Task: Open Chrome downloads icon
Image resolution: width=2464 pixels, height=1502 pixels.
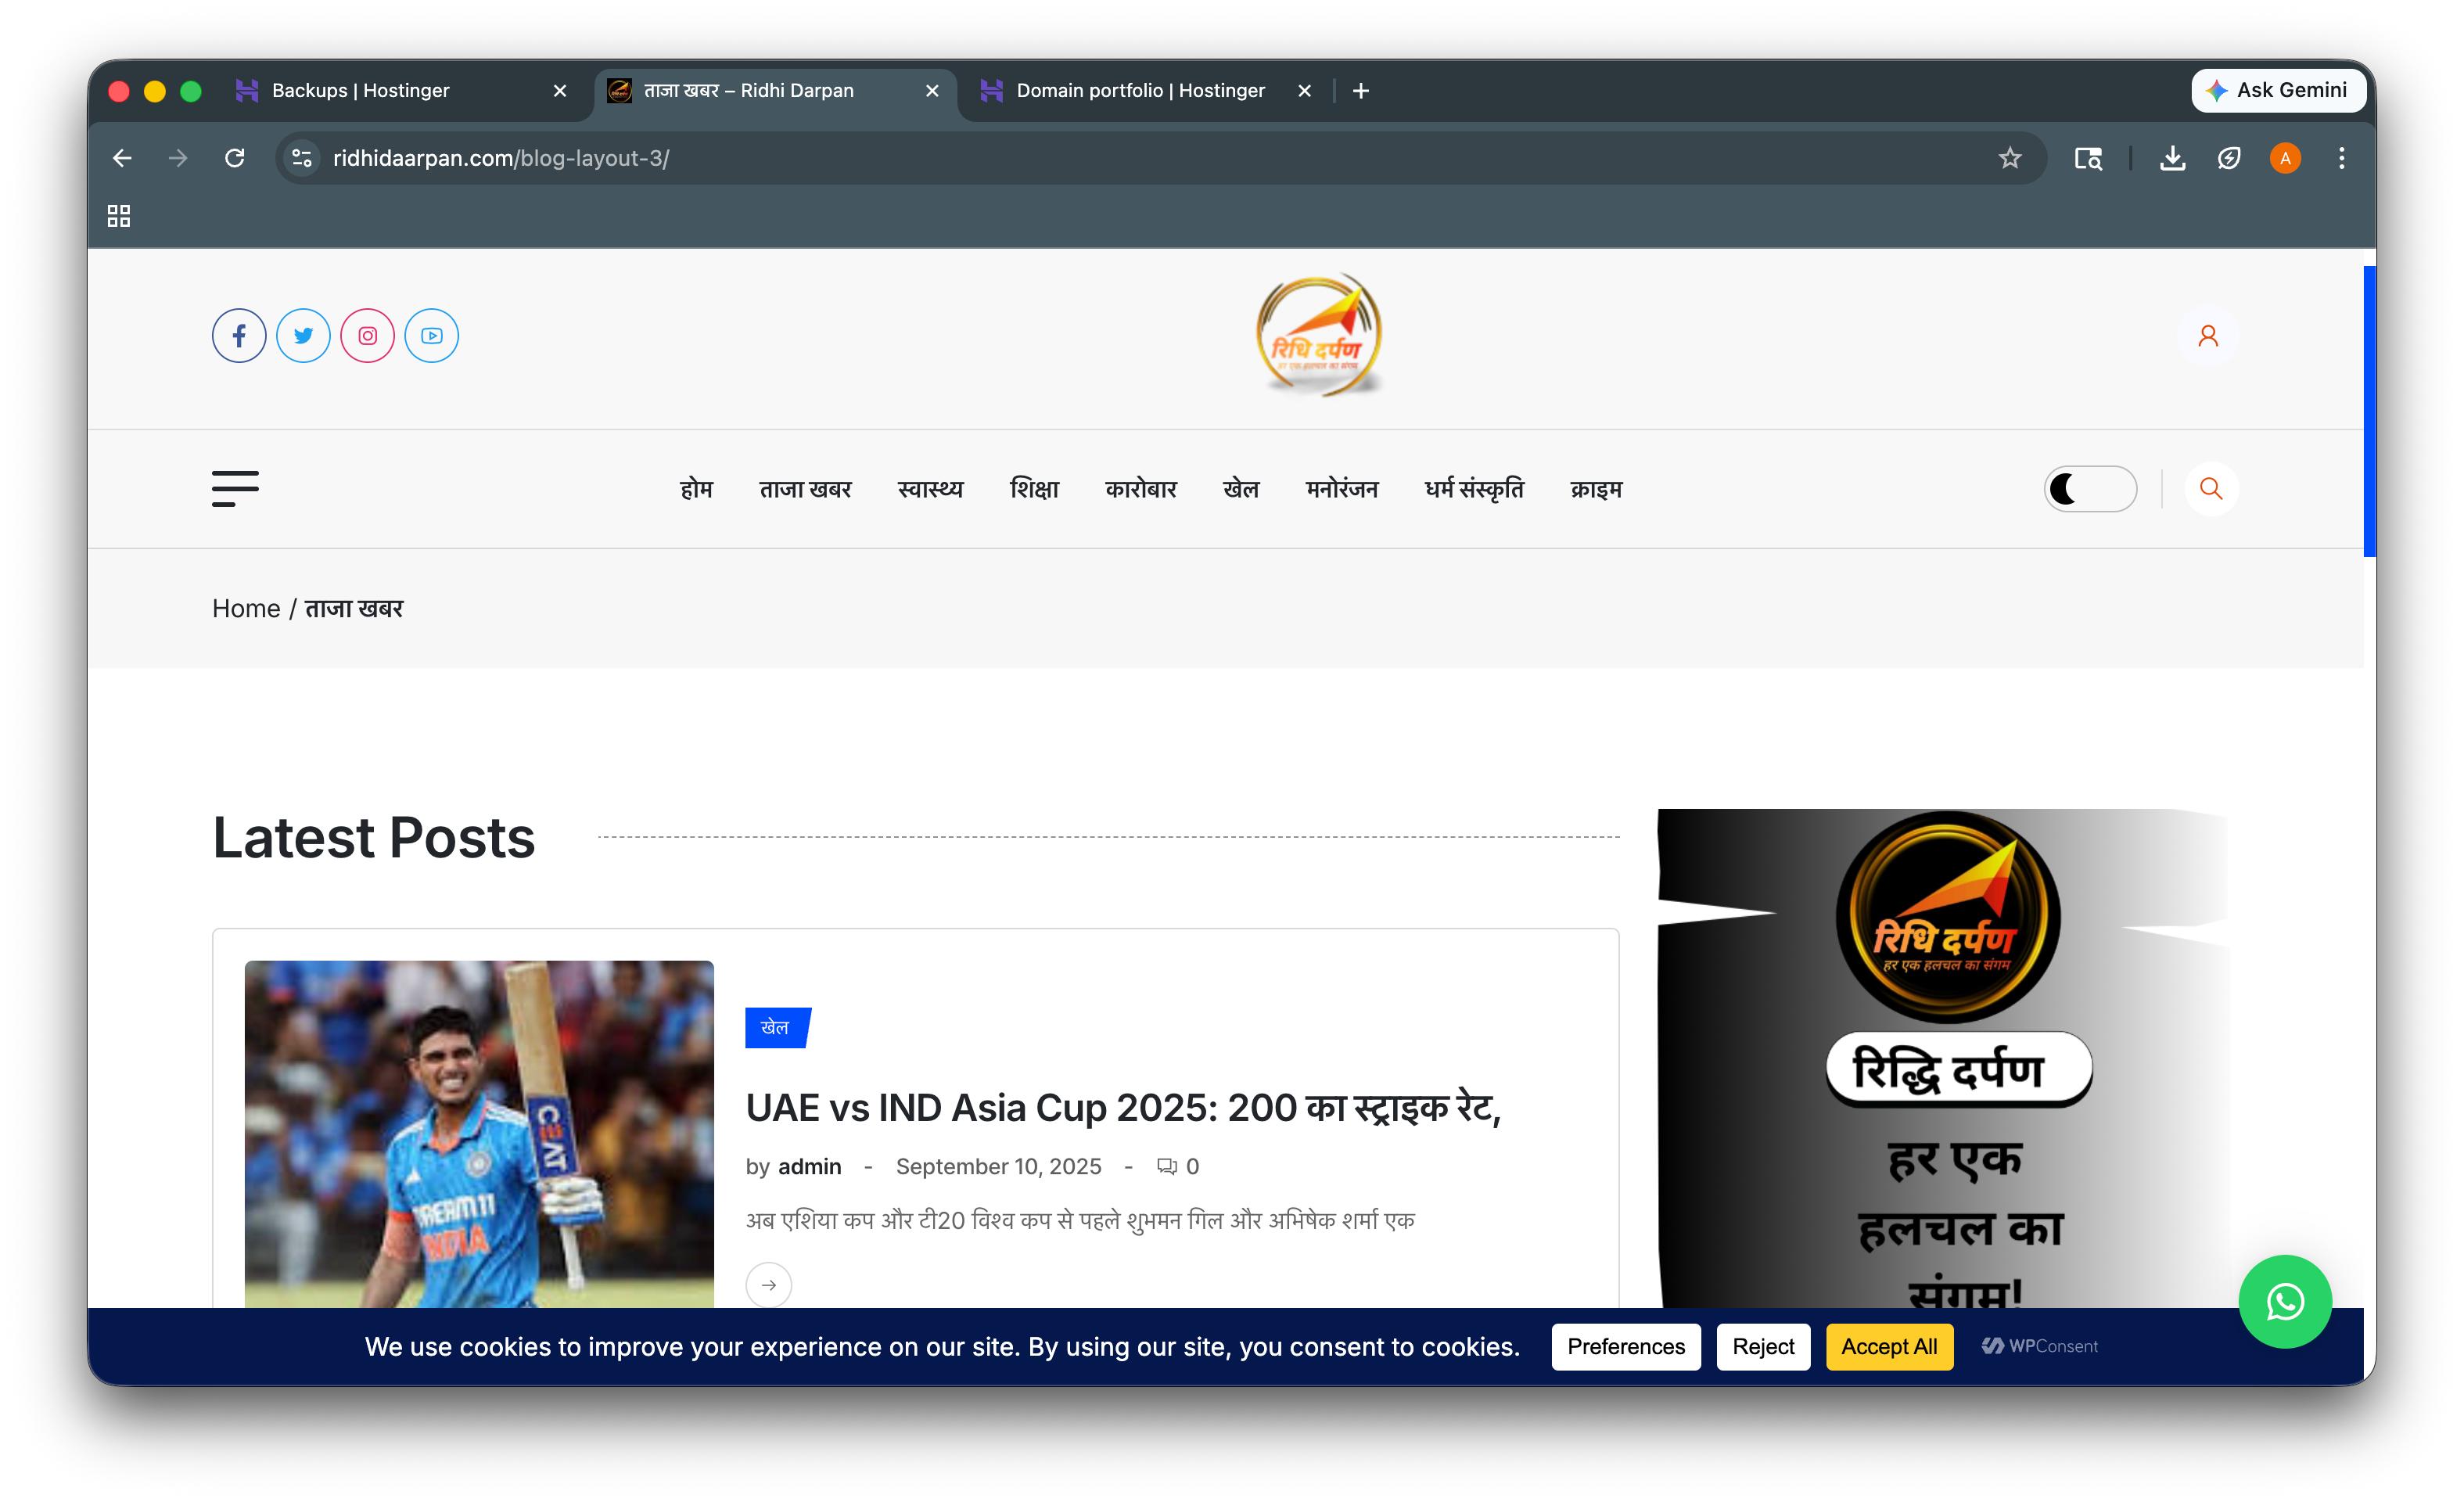Action: pos(2172,158)
